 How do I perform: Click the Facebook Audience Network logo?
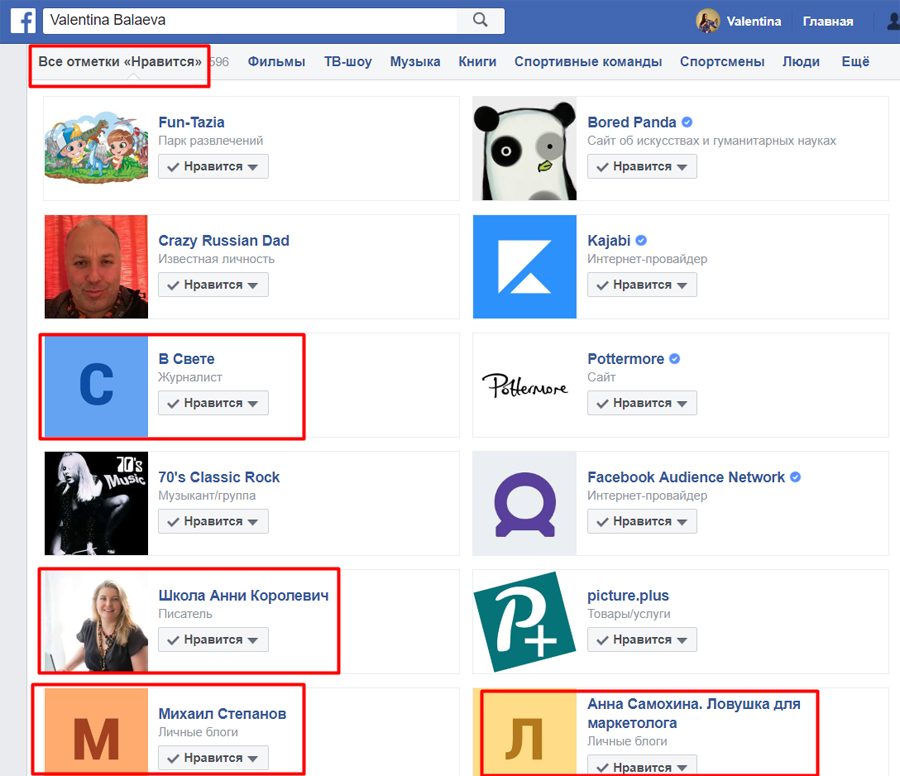pos(524,503)
